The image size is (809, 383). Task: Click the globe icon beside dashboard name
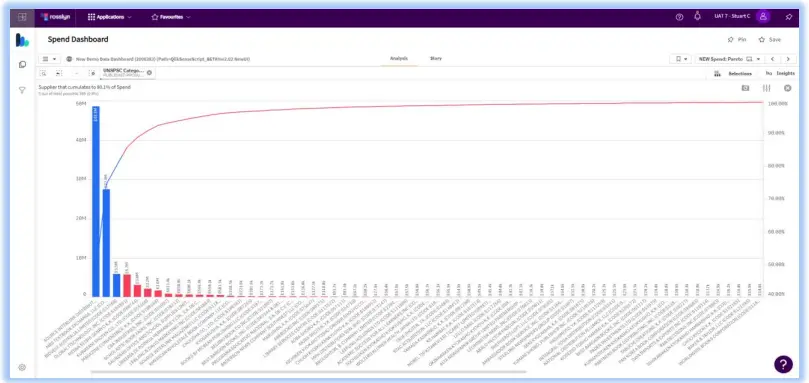(69, 59)
